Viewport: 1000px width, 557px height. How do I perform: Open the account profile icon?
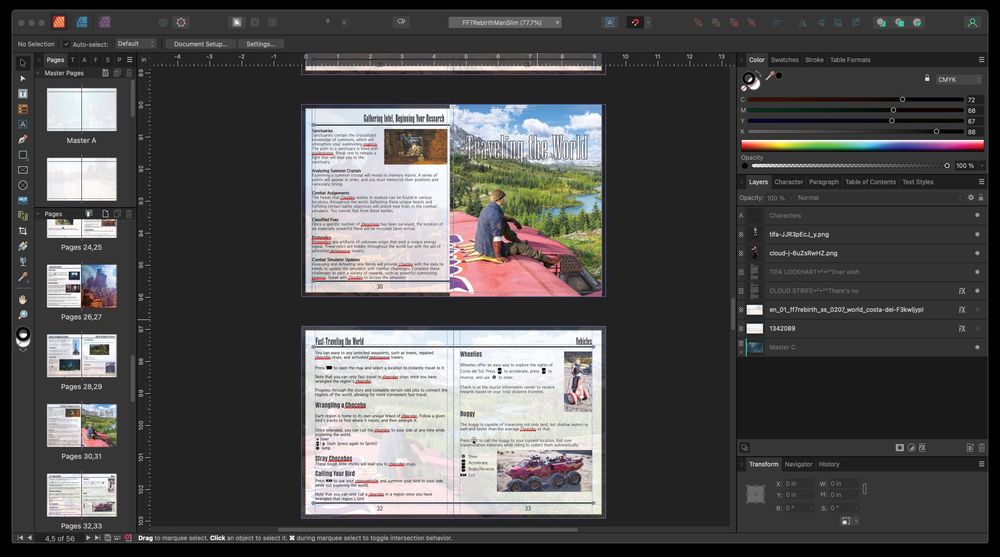pyautogui.click(x=972, y=22)
